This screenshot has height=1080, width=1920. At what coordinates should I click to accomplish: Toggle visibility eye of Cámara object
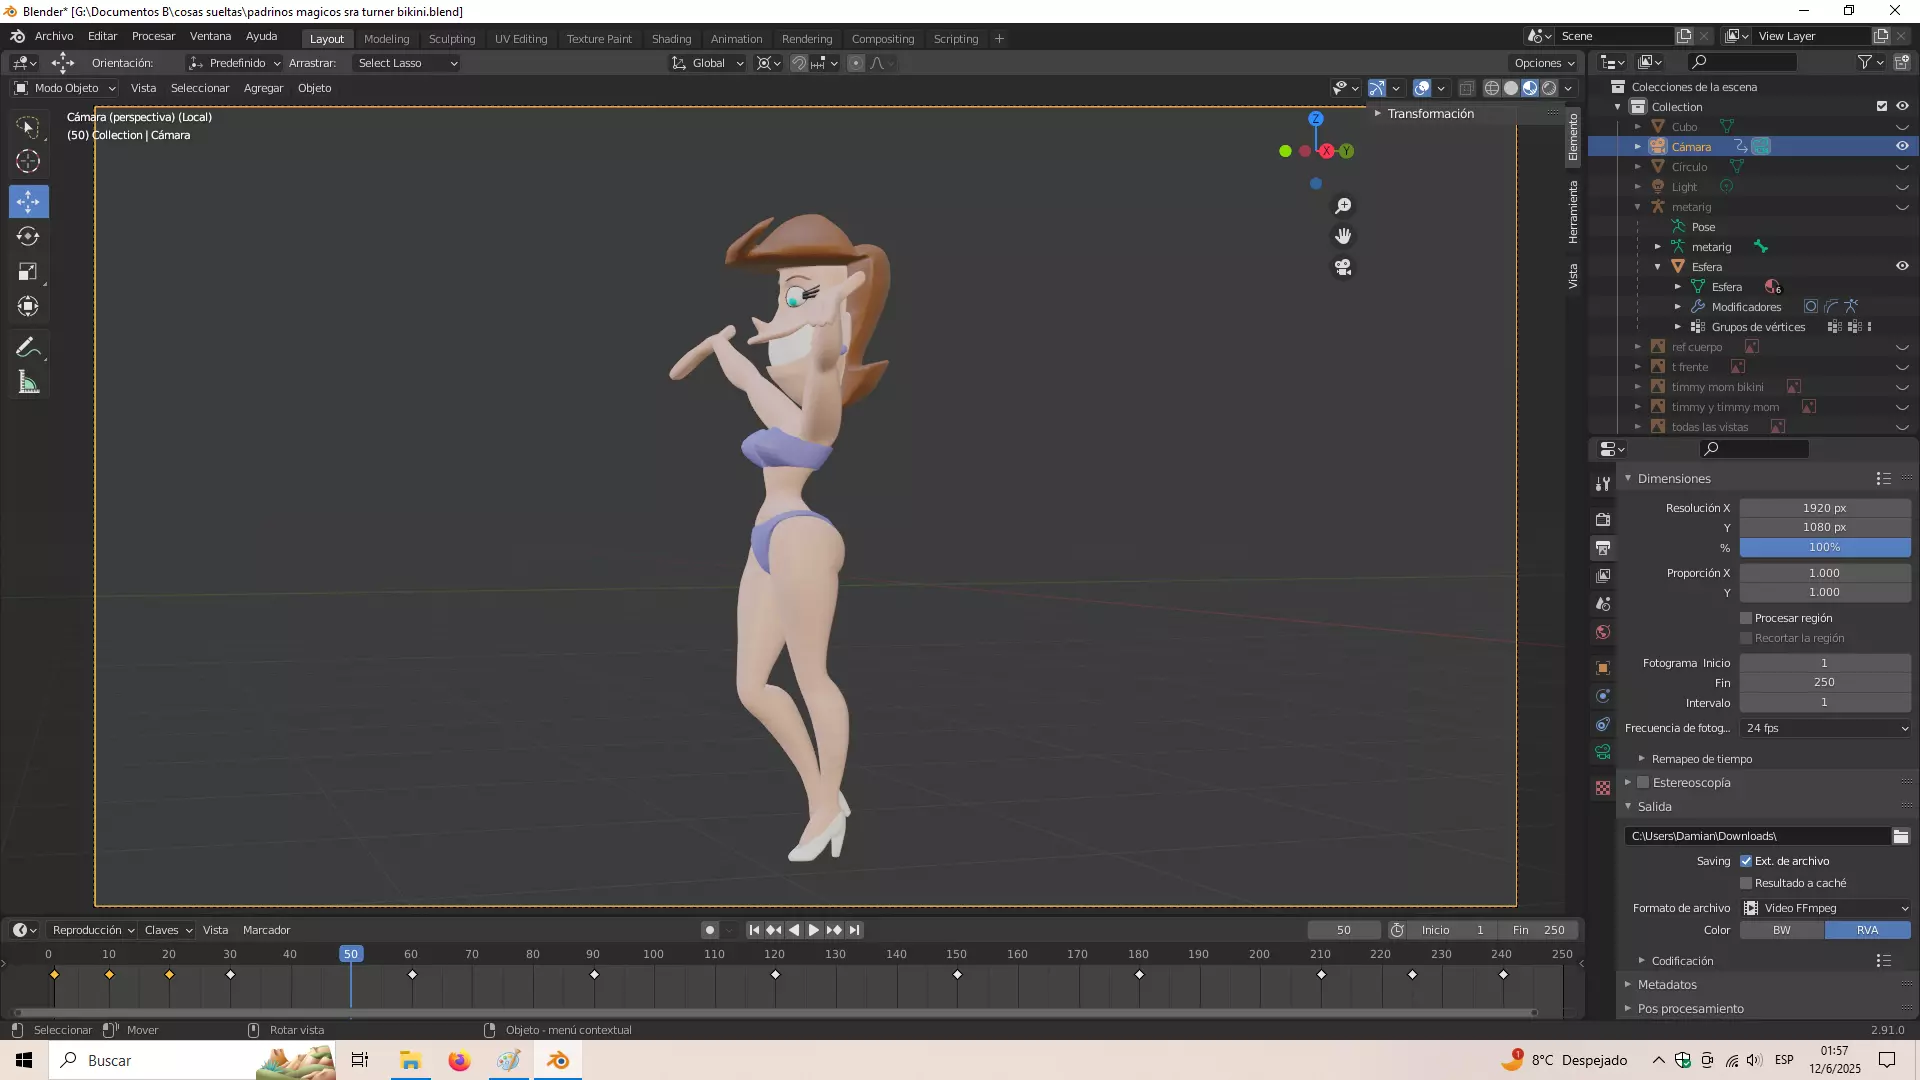click(1902, 146)
